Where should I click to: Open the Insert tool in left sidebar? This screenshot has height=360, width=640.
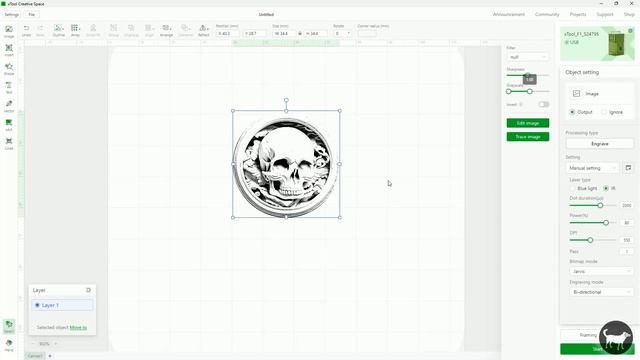pos(9,50)
